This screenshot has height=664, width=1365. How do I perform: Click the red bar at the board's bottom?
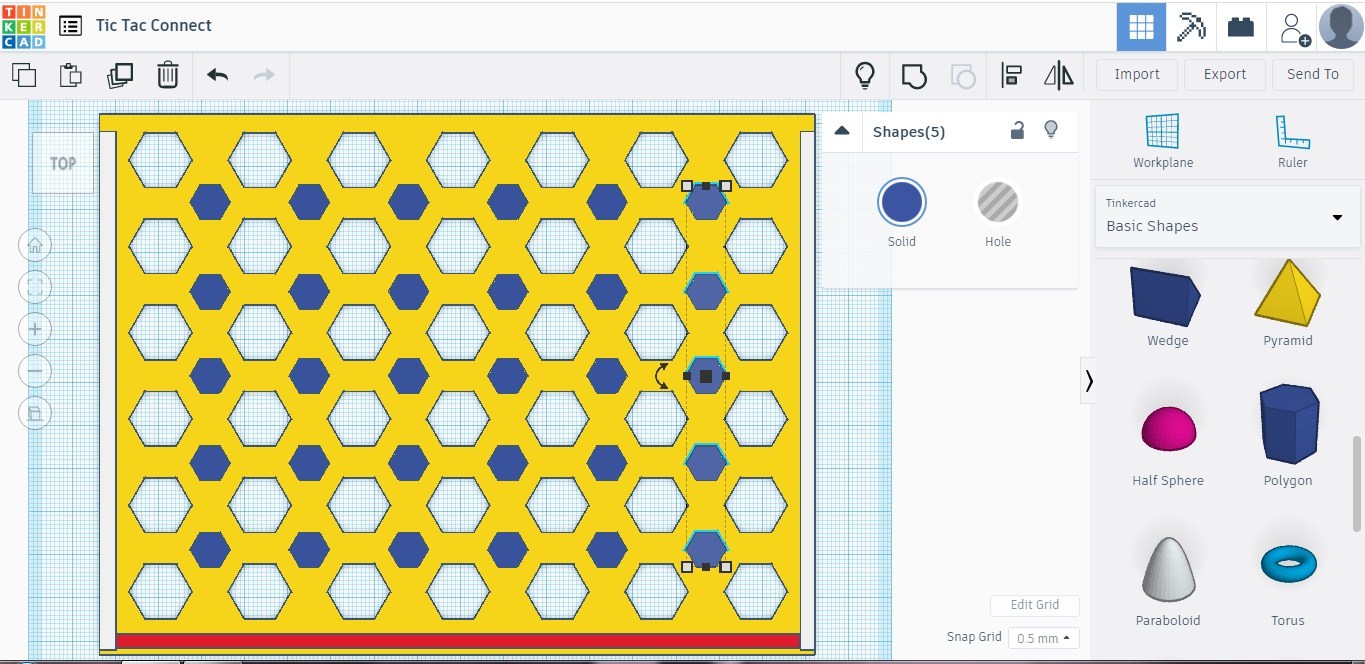coord(458,640)
